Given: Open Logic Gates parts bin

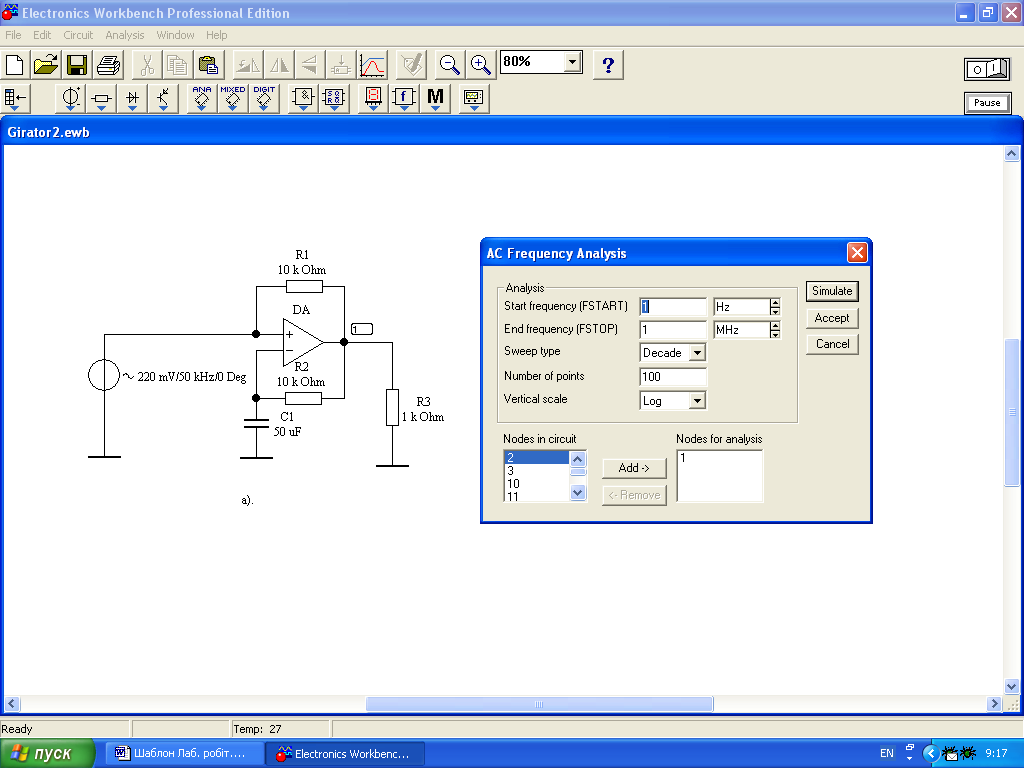Looking at the screenshot, I should (x=303, y=99).
